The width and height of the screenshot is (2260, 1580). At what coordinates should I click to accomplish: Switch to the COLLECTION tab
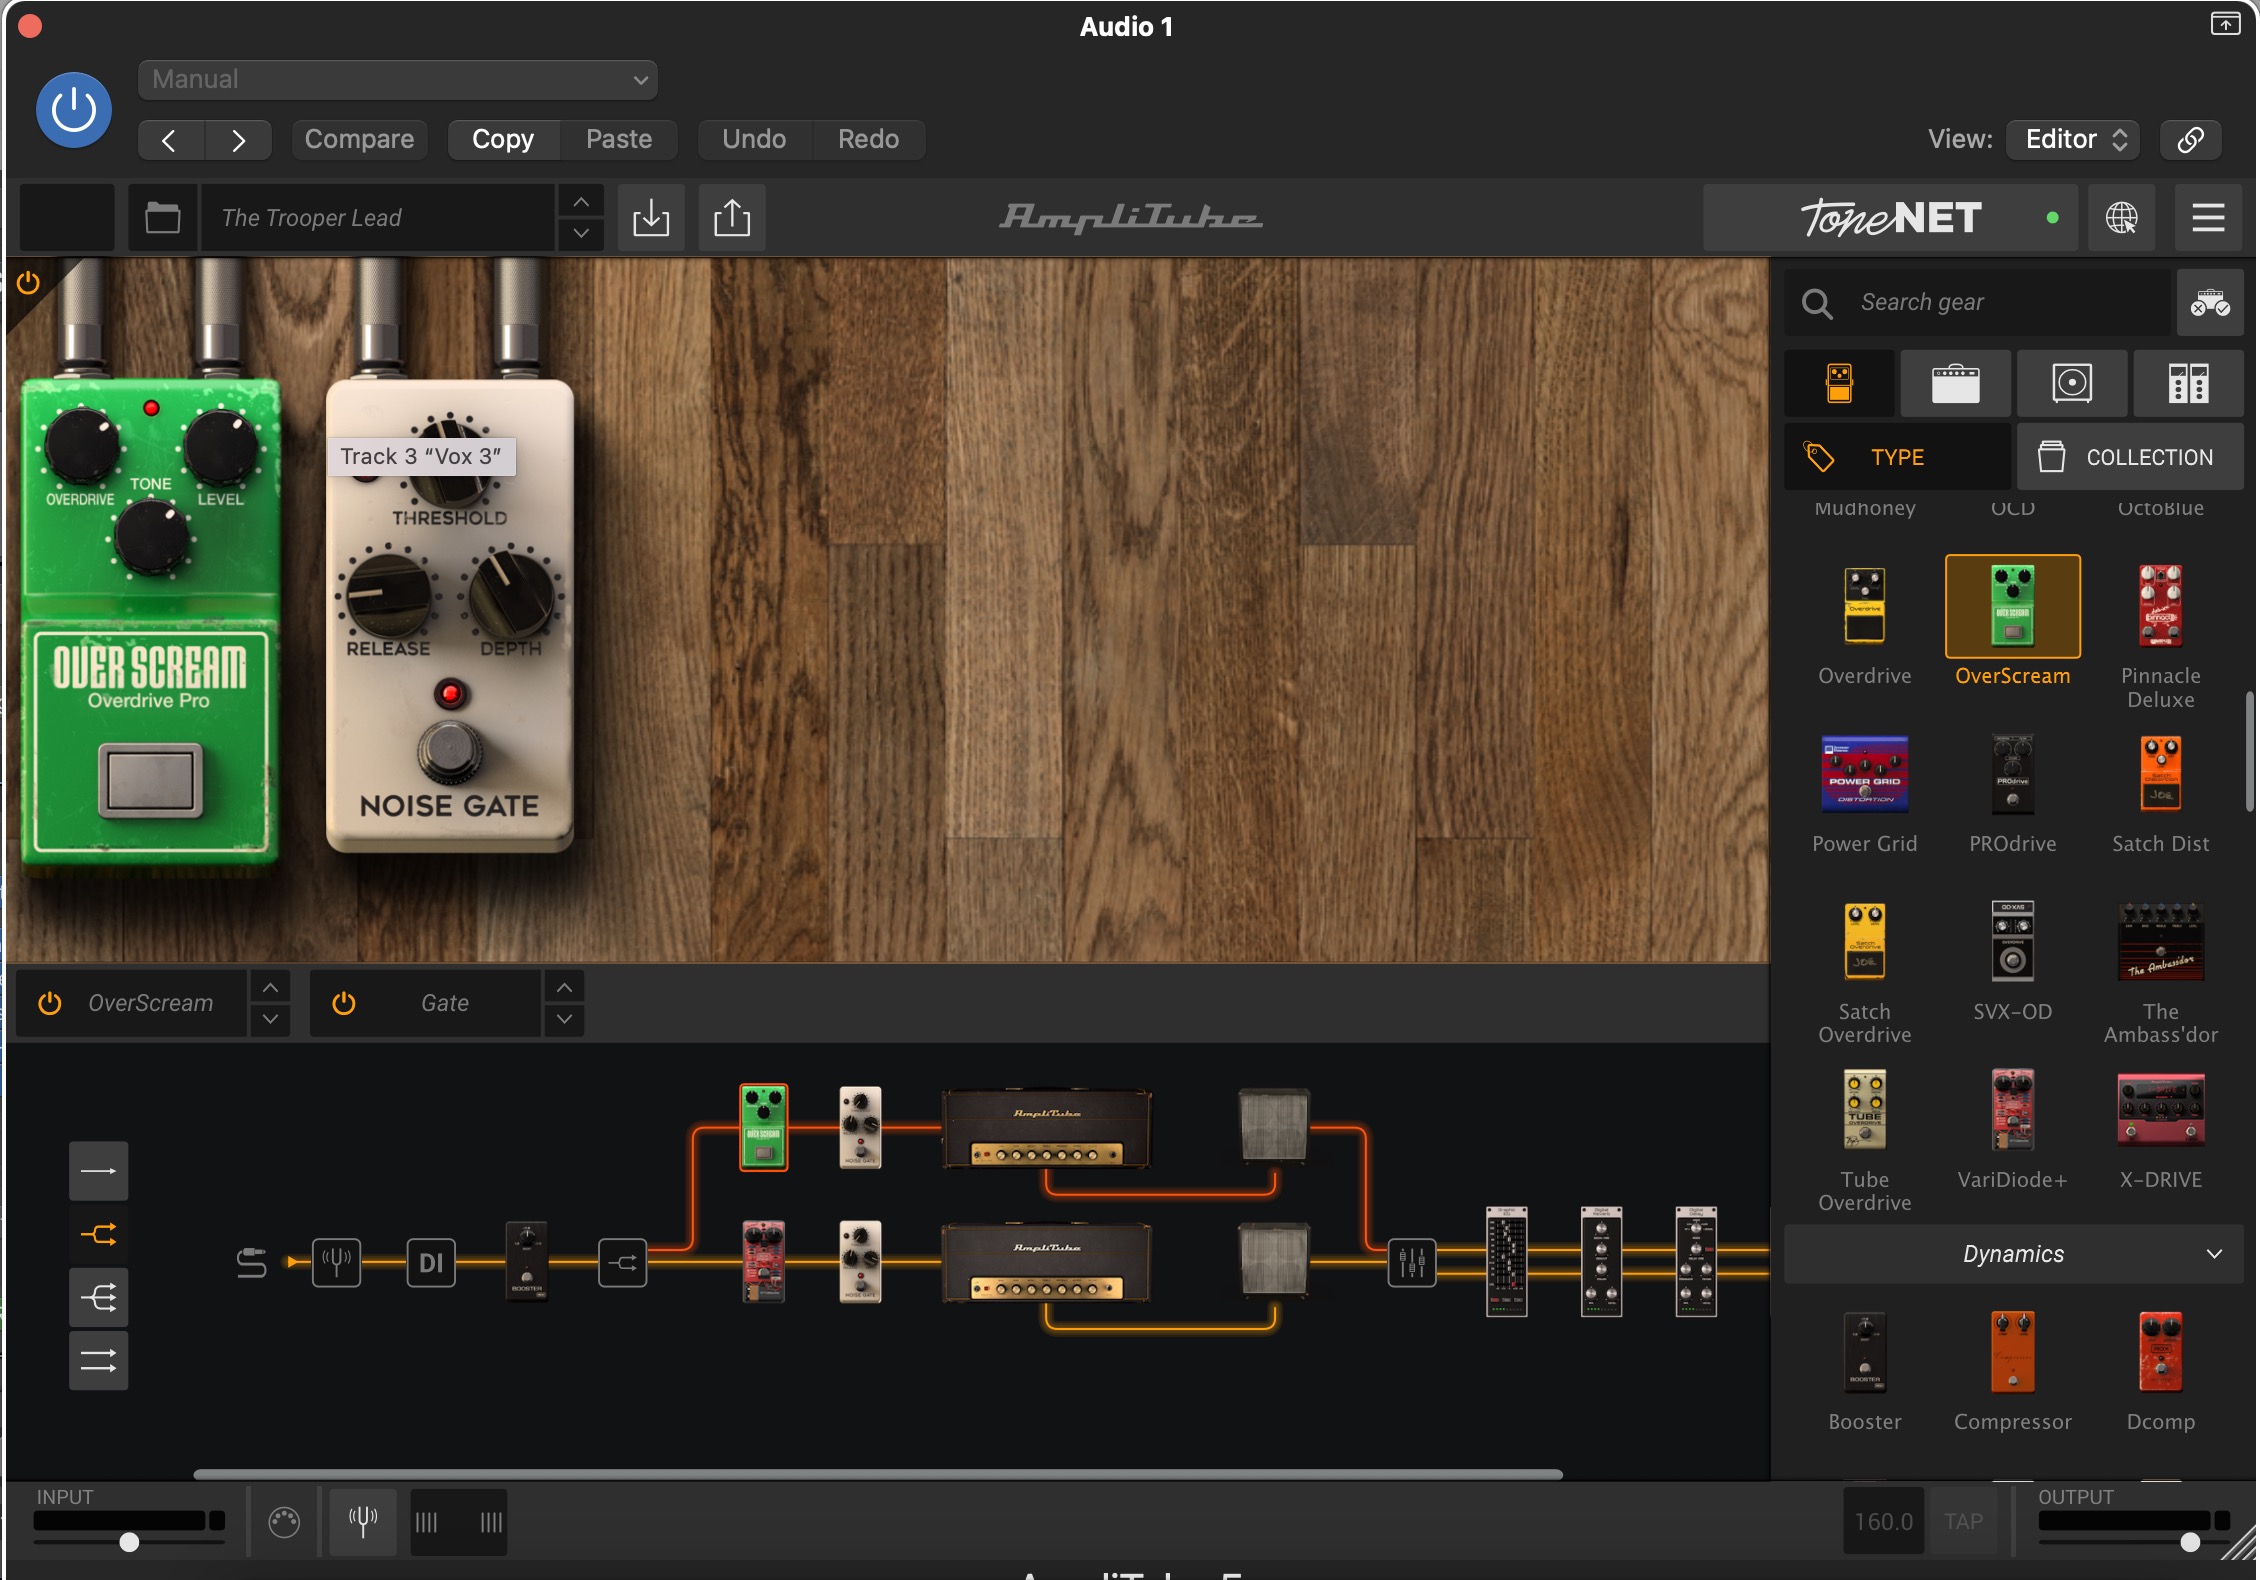coord(2130,457)
